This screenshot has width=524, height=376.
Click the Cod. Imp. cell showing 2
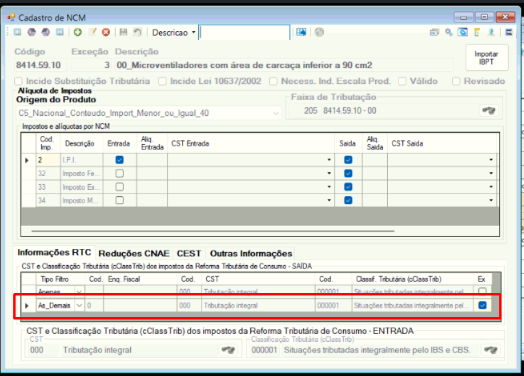(x=48, y=160)
